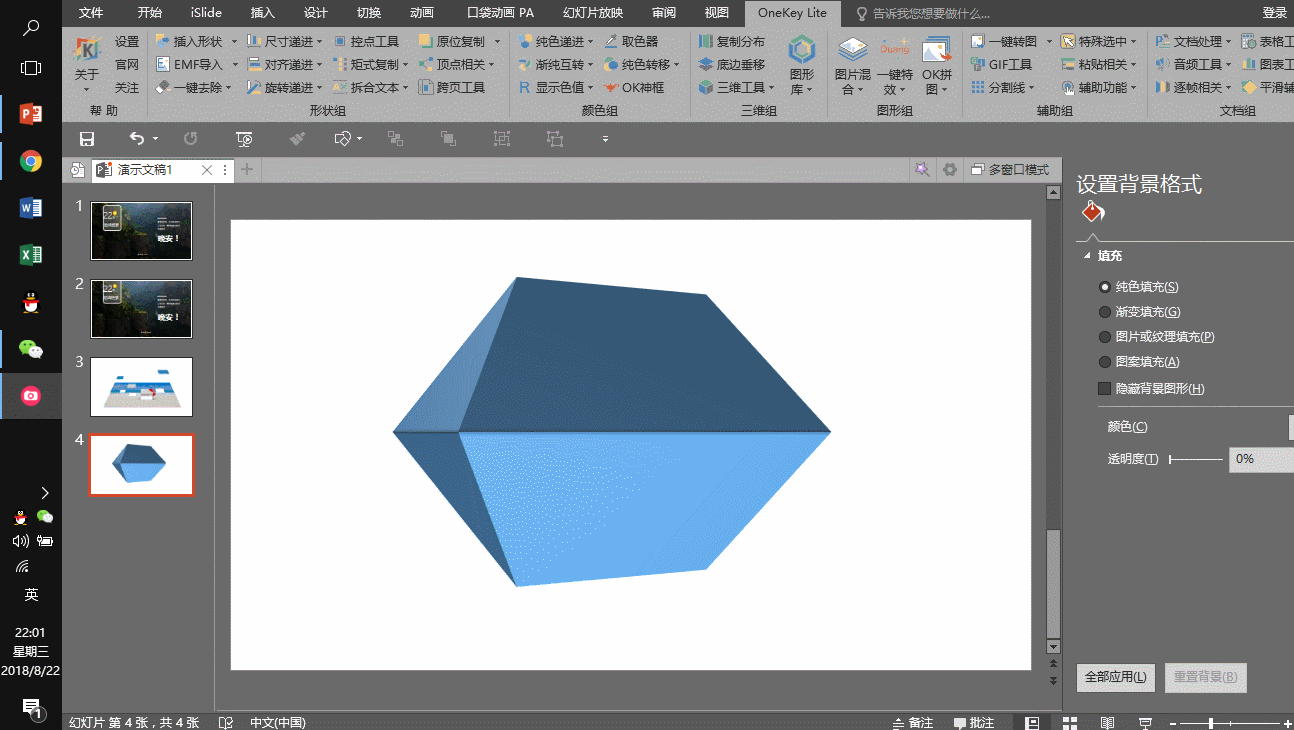
Task: Select slide 3 thumbnail
Action: point(141,387)
